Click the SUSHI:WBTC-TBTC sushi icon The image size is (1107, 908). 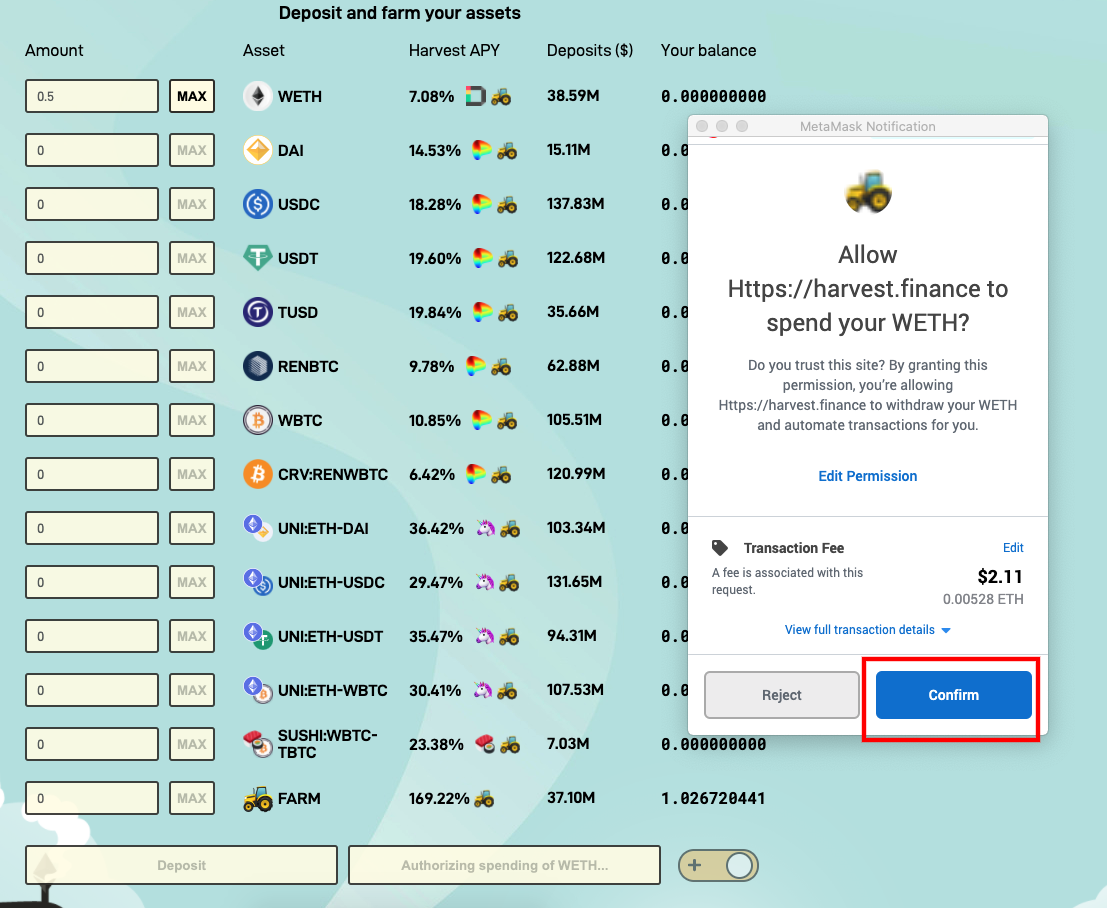click(x=258, y=743)
